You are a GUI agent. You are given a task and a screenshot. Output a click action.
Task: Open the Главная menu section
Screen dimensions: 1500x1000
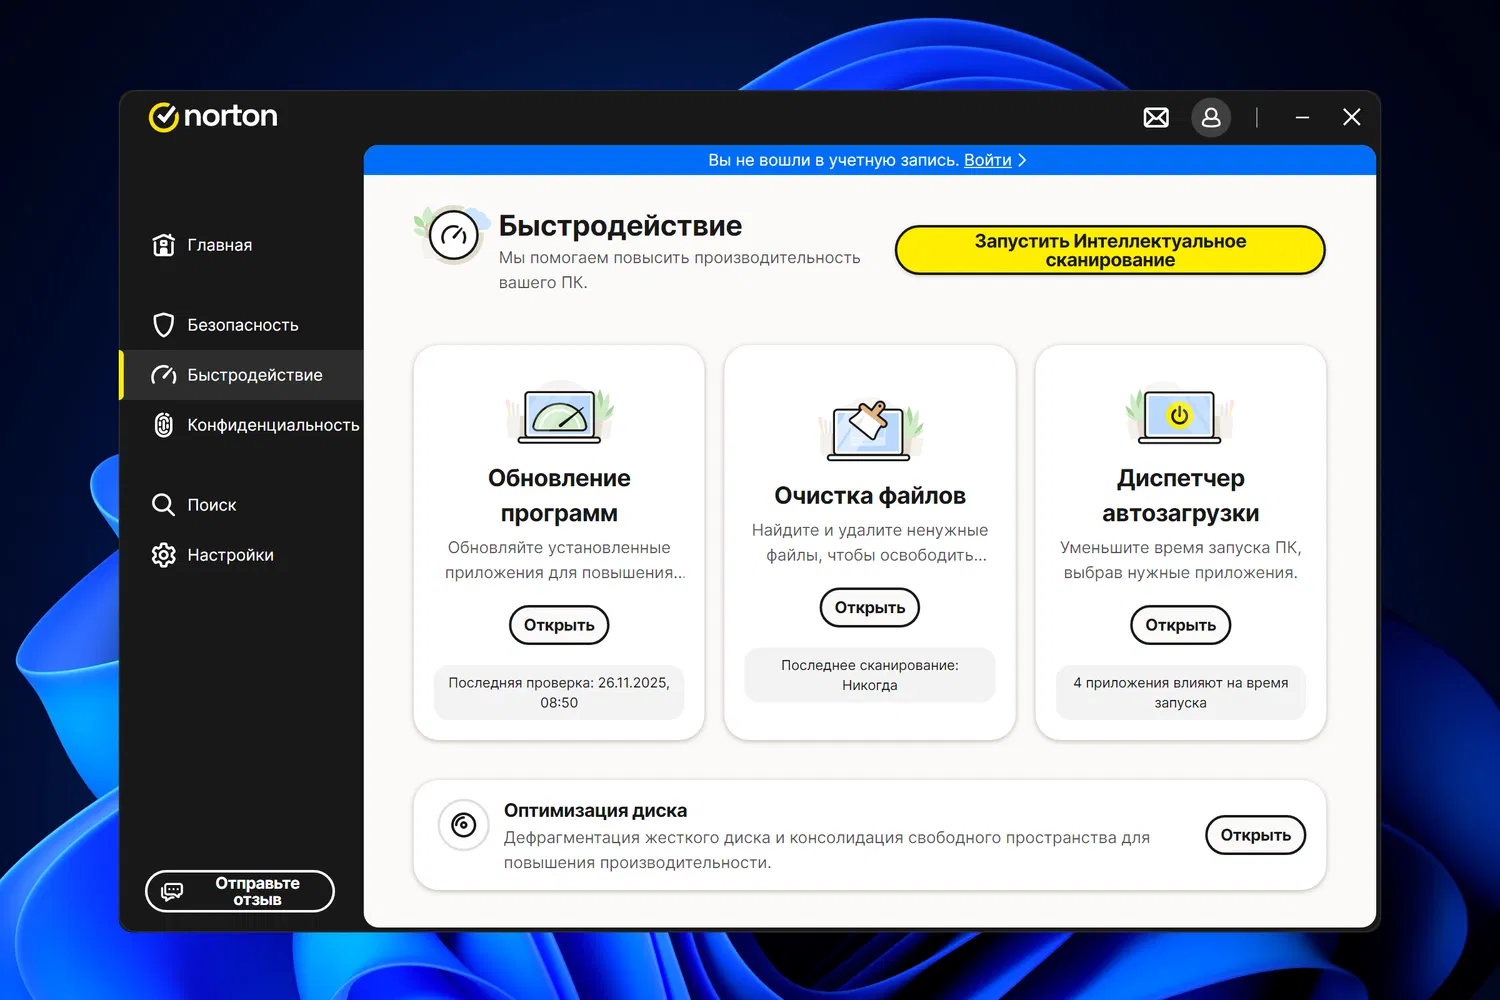pos(241,245)
